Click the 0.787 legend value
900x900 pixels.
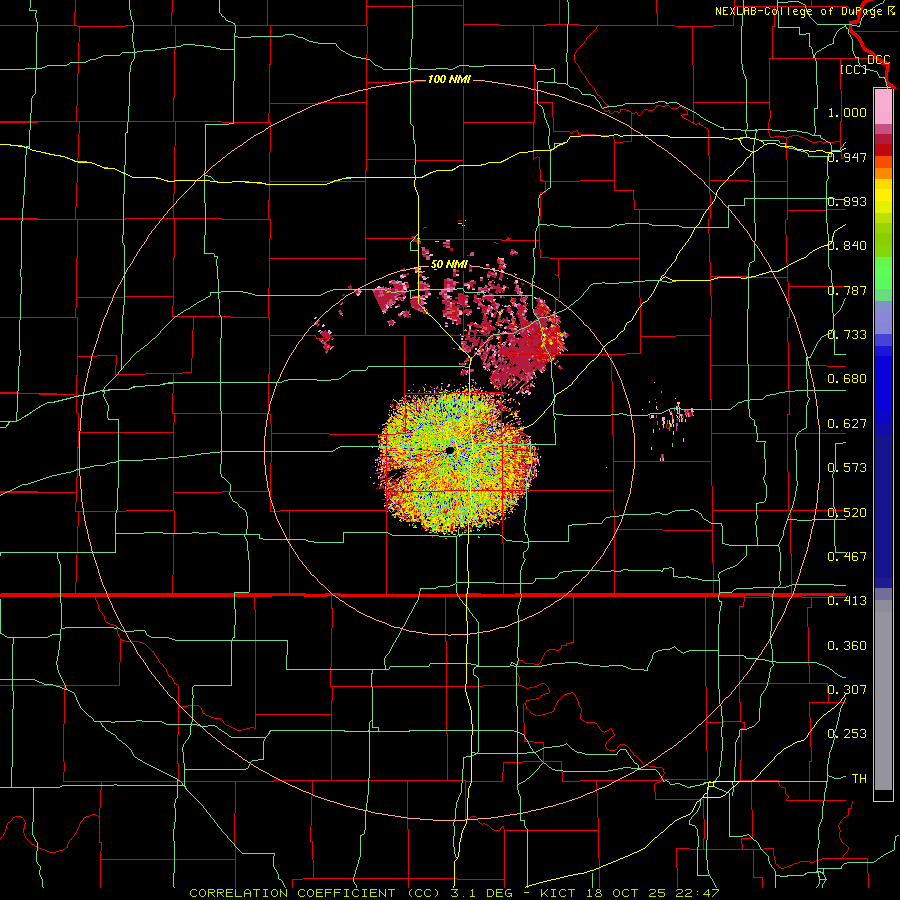tap(847, 290)
